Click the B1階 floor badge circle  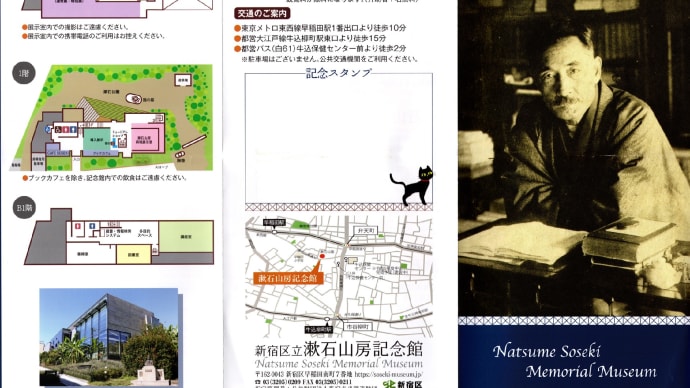pyautogui.click(x=24, y=208)
